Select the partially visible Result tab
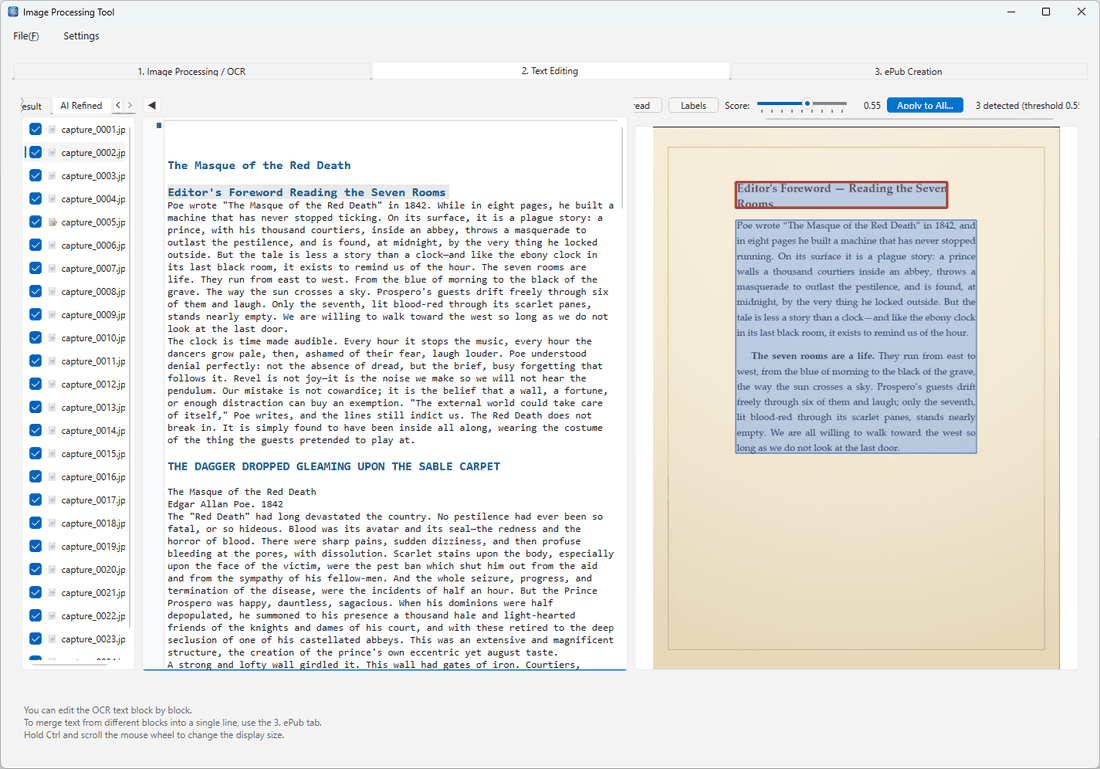The height and width of the screenshot is (769, 1100). click(x=33, y=106)
